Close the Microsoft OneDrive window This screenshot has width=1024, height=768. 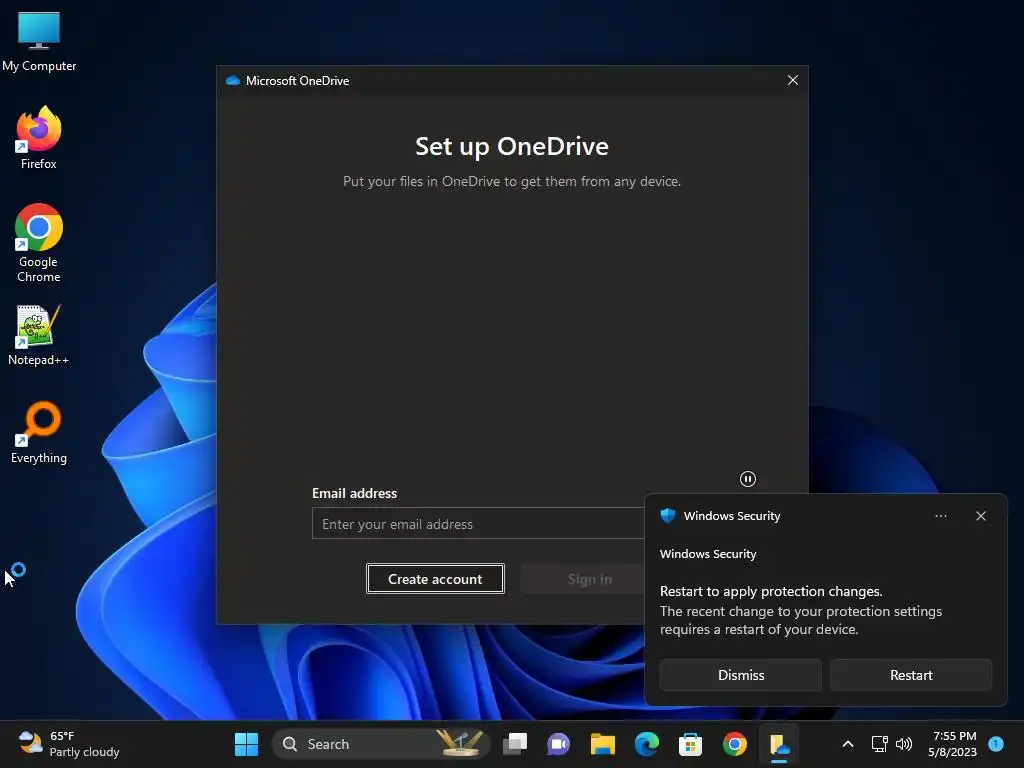(793, 80)
